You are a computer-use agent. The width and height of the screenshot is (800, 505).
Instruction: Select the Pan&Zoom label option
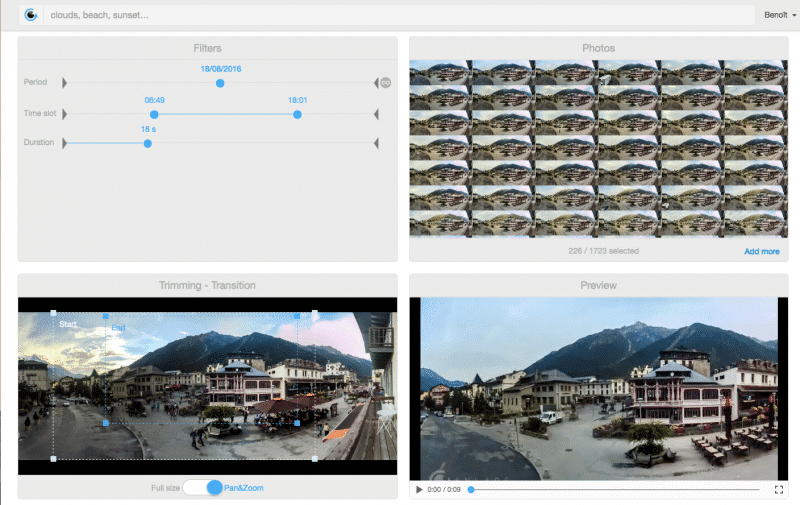coord(244,488)
